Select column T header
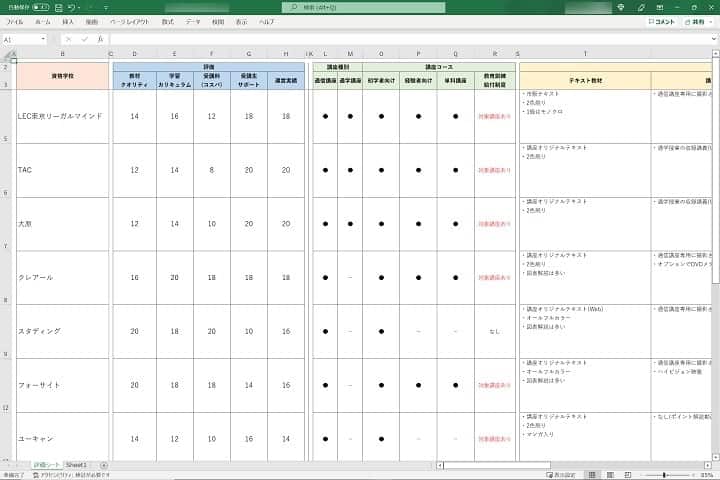Image resolution: width=720 pixels, height=480 pixels. [x=585, y=54]
